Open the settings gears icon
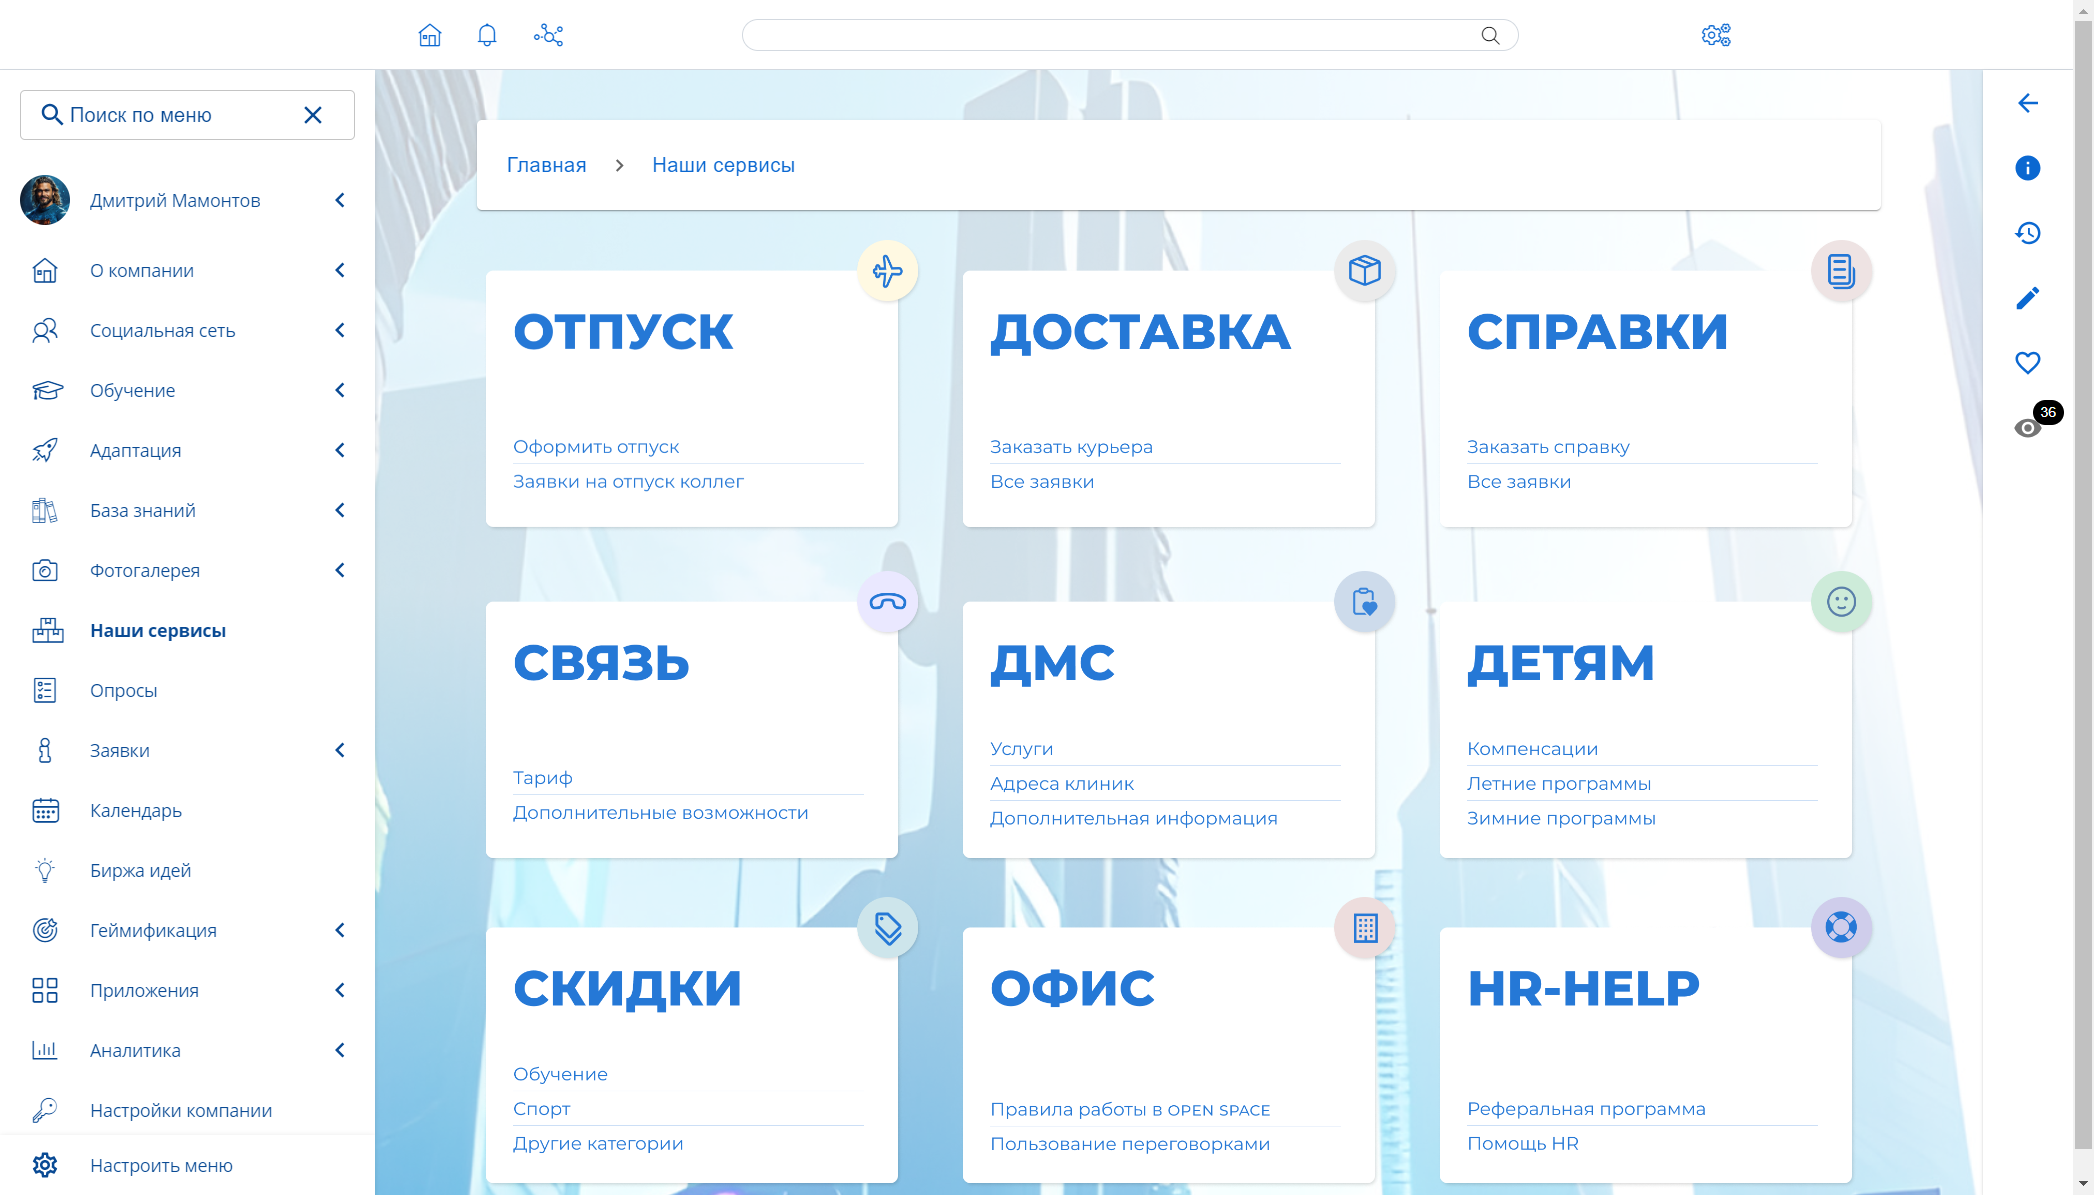This screenshot has height=1195, width=2094. (x=1716, y=36)
